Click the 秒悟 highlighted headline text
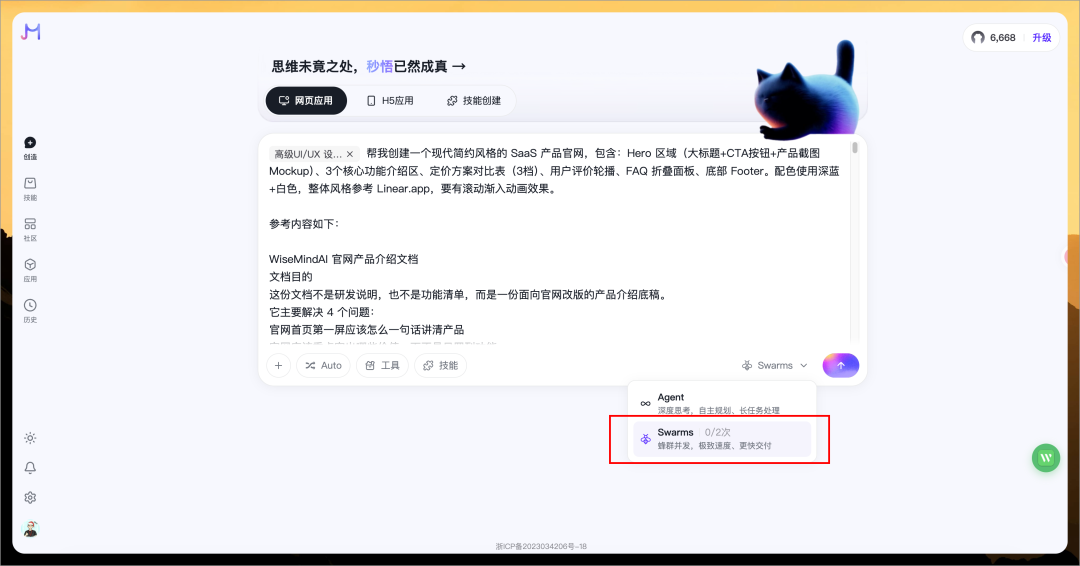 [x=380, y=66]
